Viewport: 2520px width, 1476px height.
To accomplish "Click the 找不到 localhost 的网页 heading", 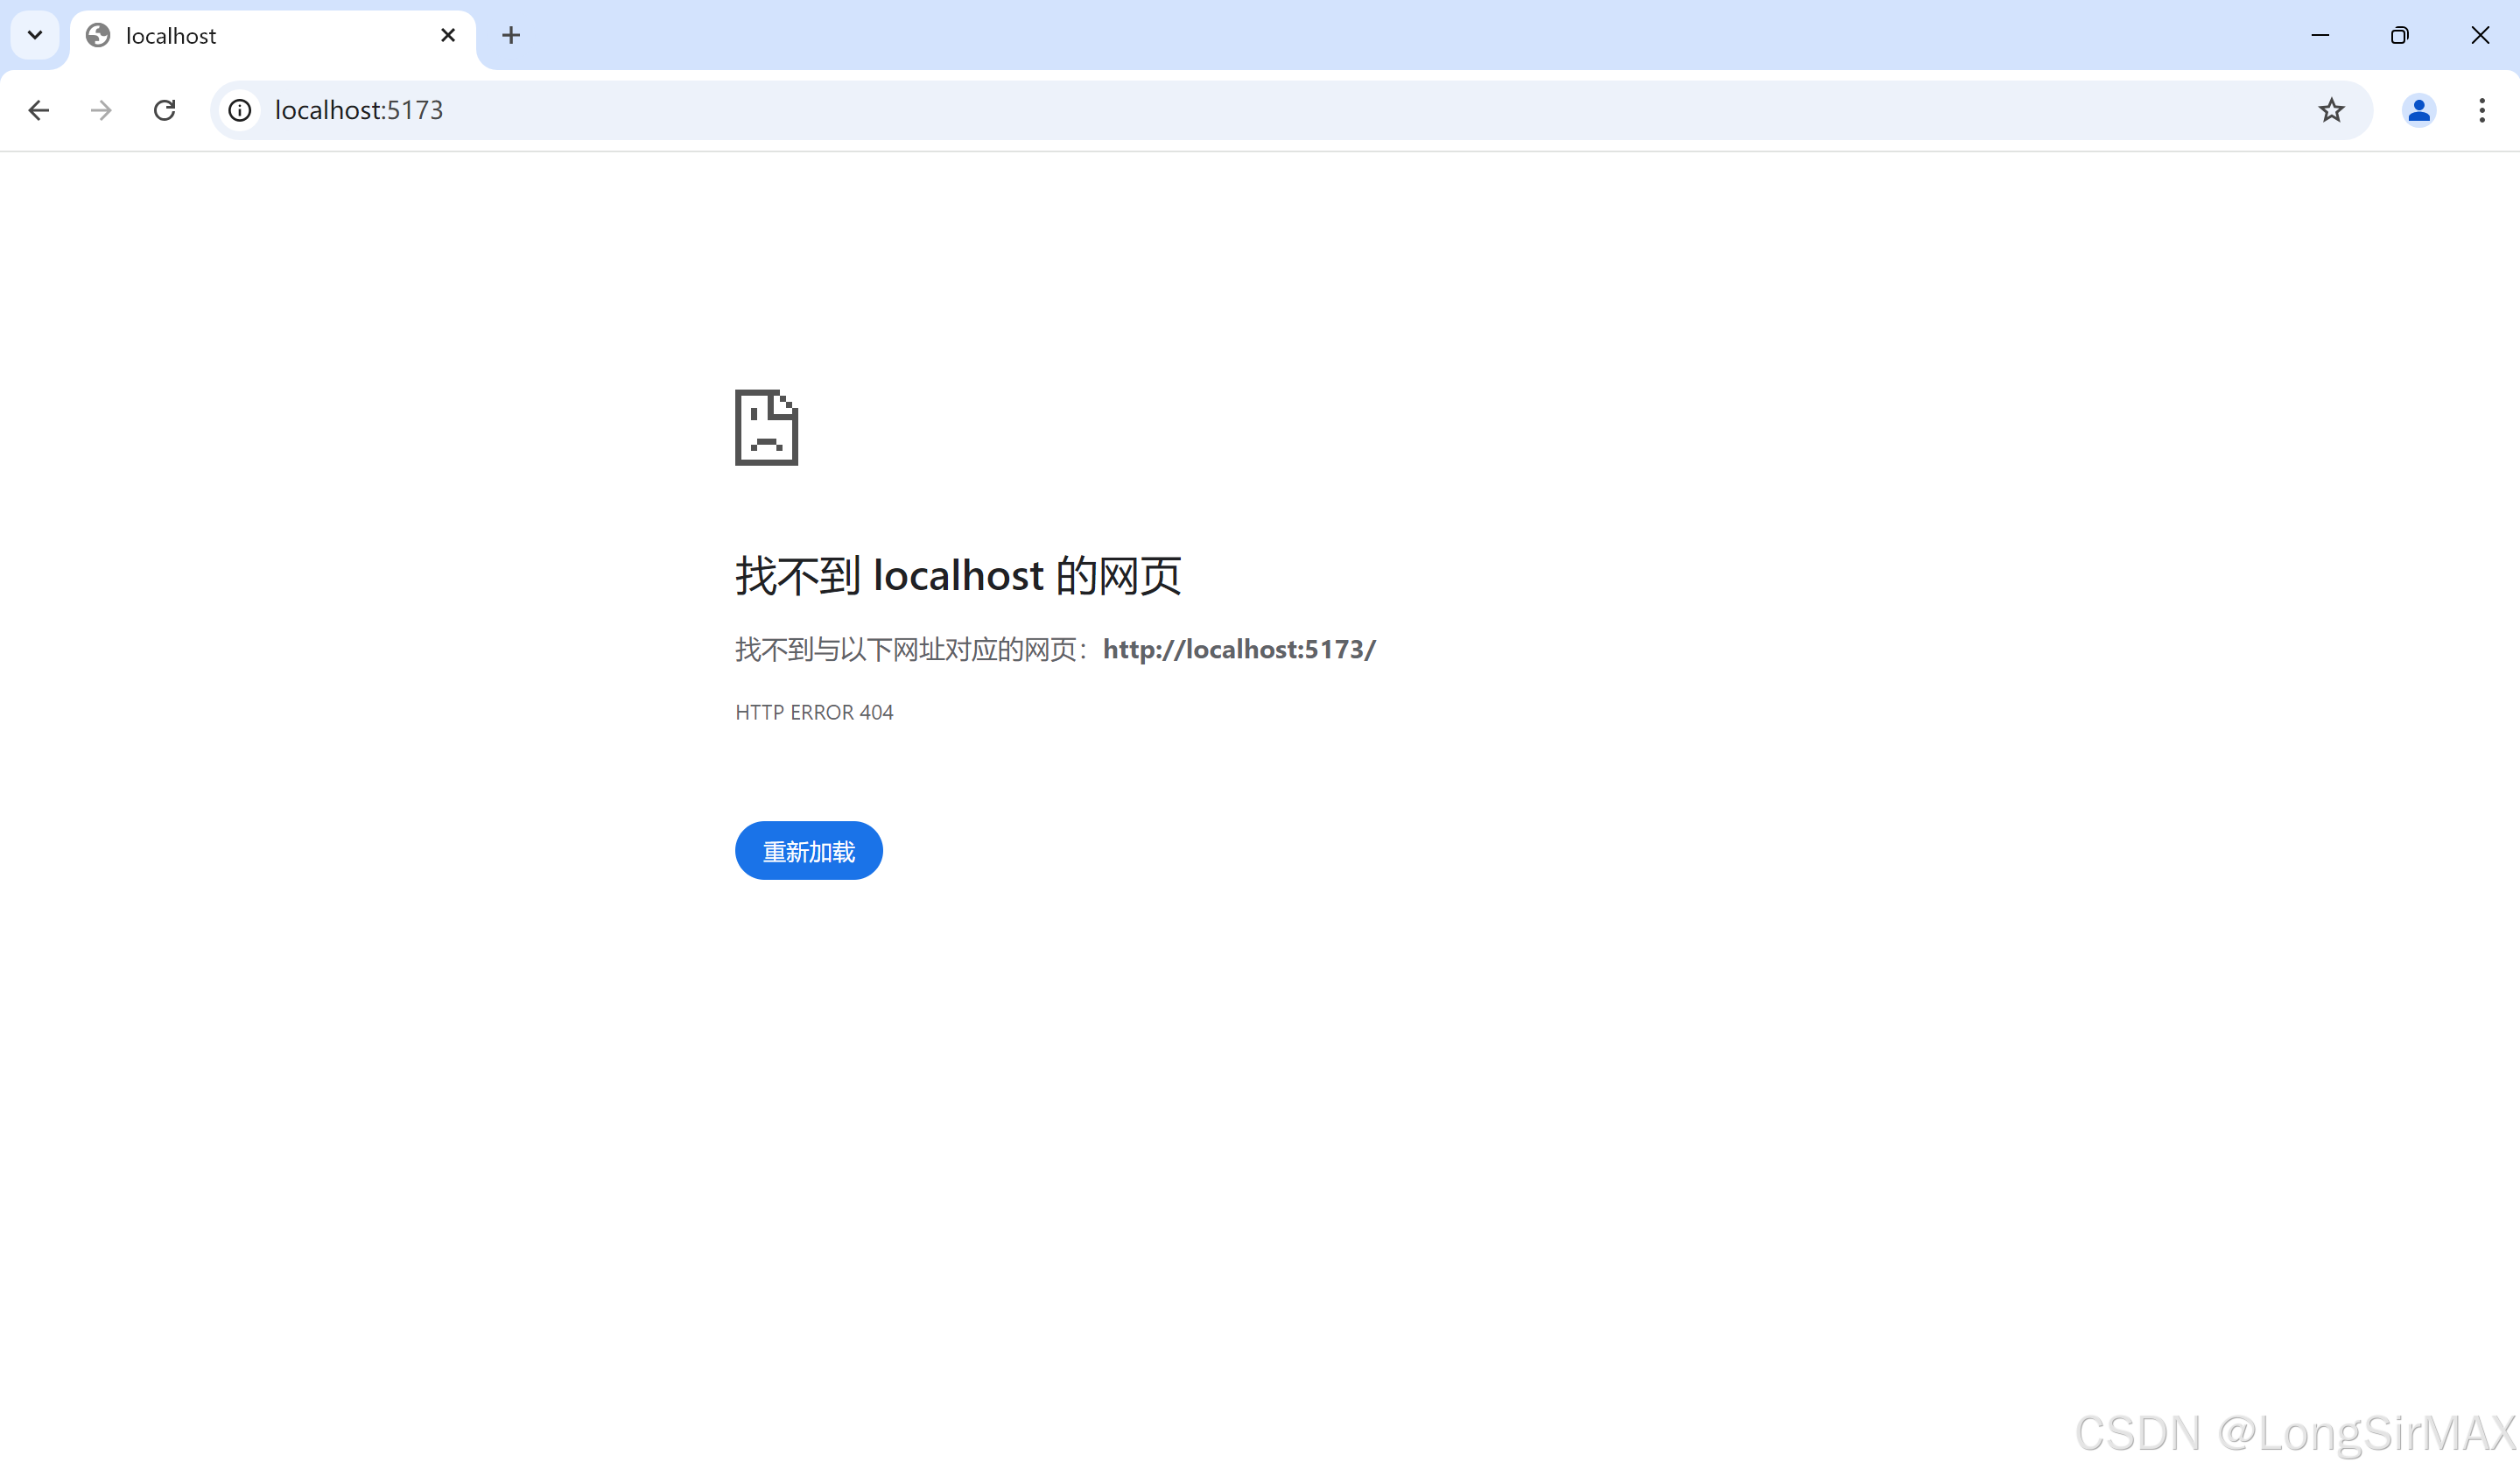I will pyautogui.click(x=958, y=576).
